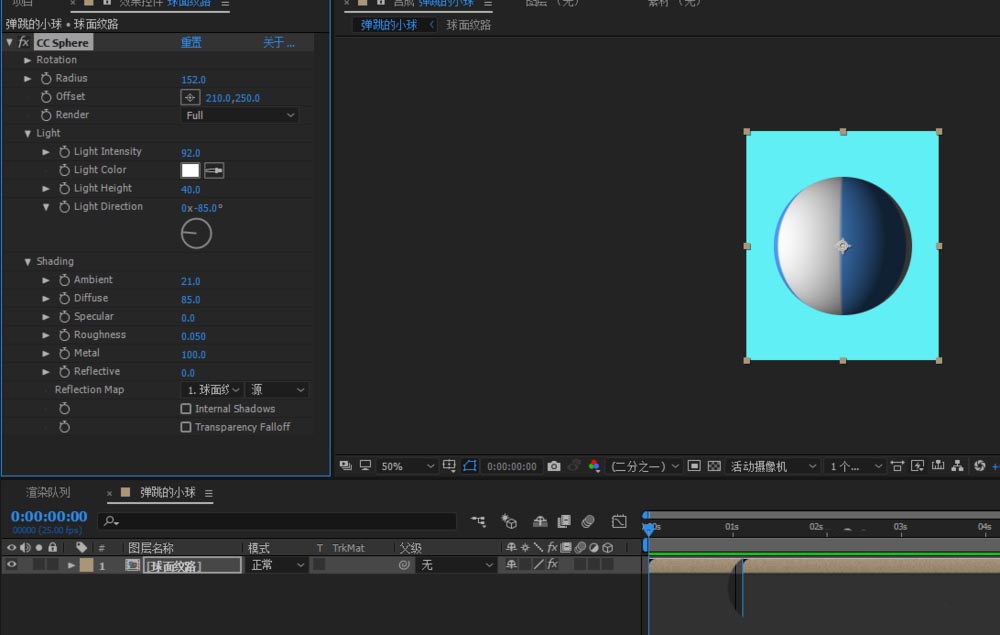1000x635 pixels.
Task: Enable the Transparency Falloff checkbox
Action: click(186, 427)
